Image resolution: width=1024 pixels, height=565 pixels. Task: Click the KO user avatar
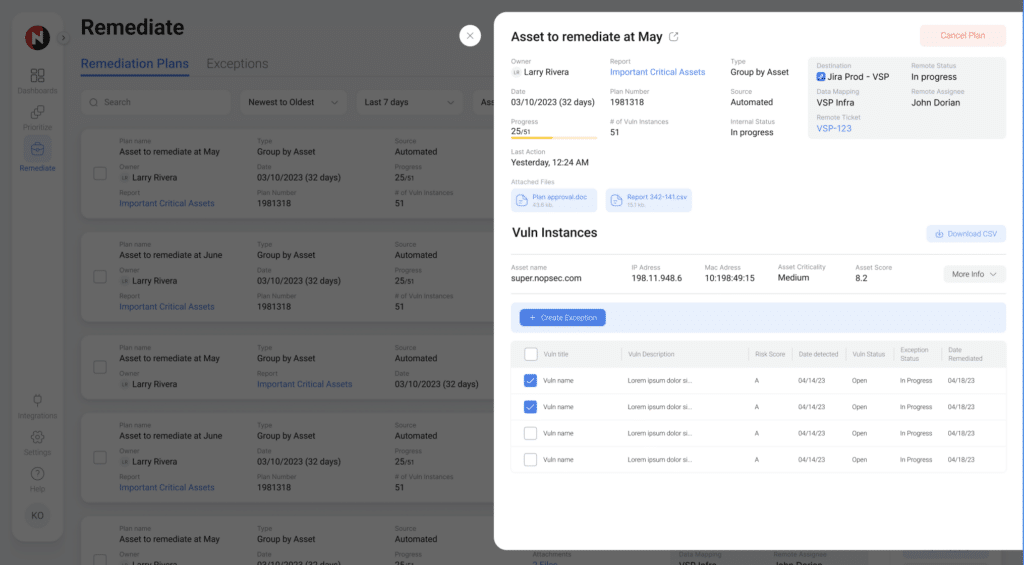click(37, 515)
